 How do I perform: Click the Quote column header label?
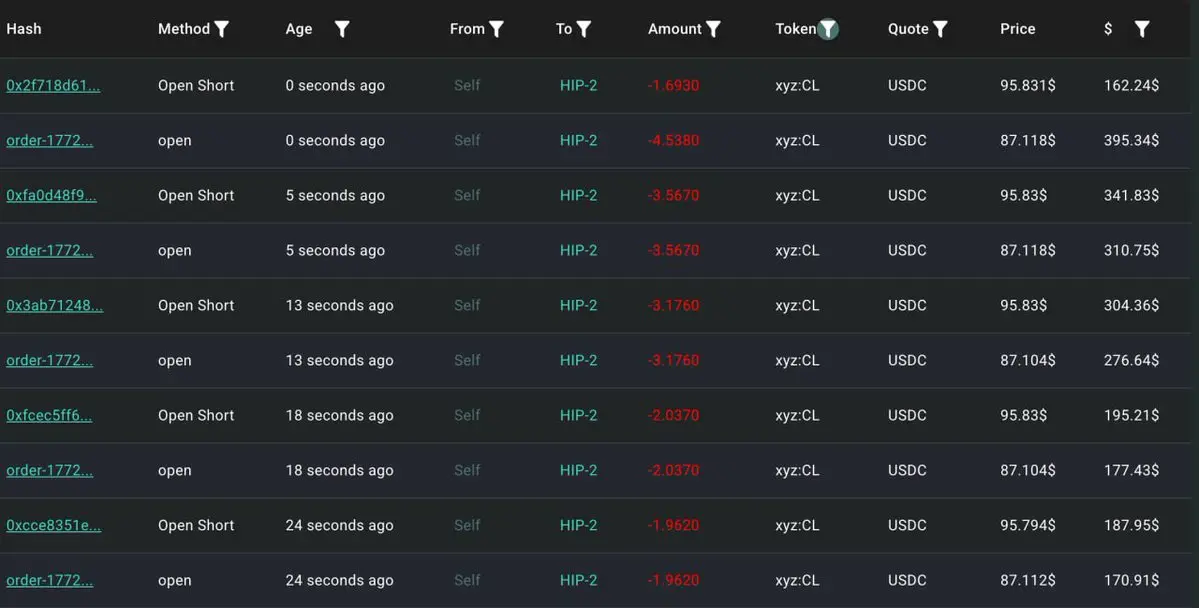[x=908, y=29]
